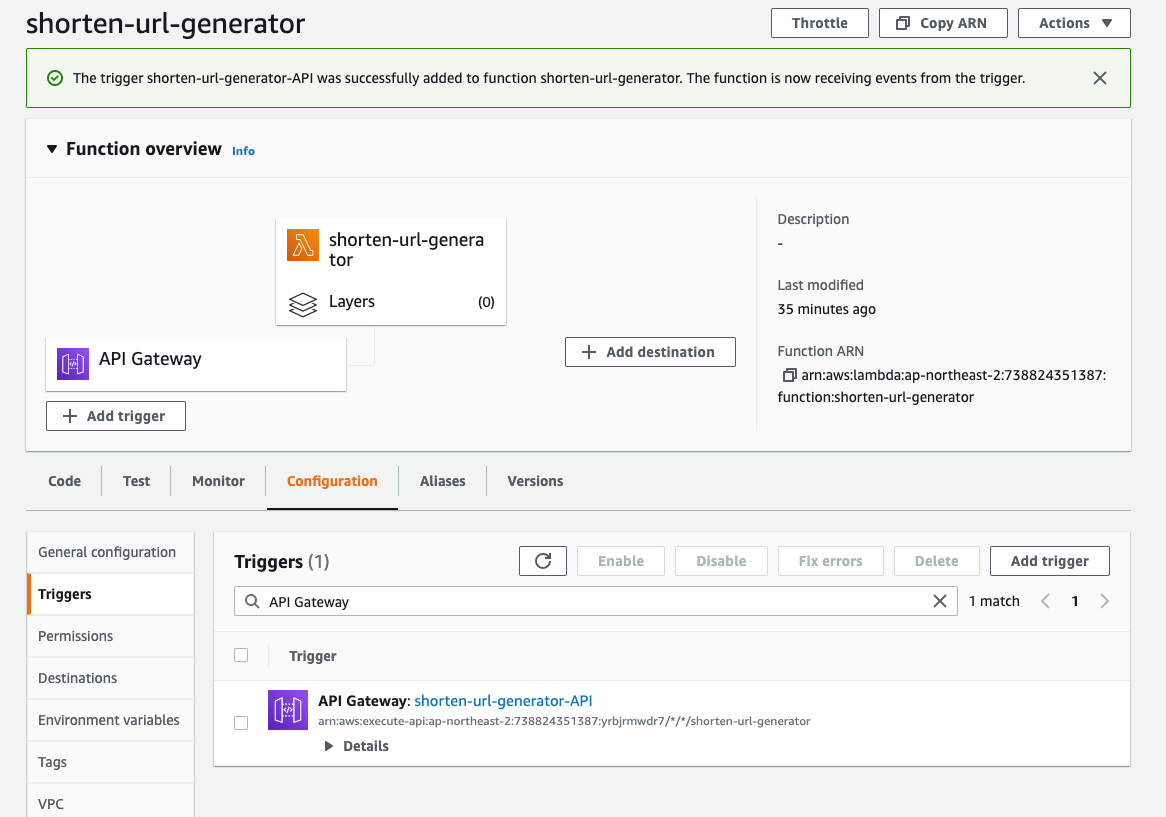Image resolution: width=1166 pixels, height=817 pixels.
Task: Click the Add destination button
Action: (x=650, y=352)
